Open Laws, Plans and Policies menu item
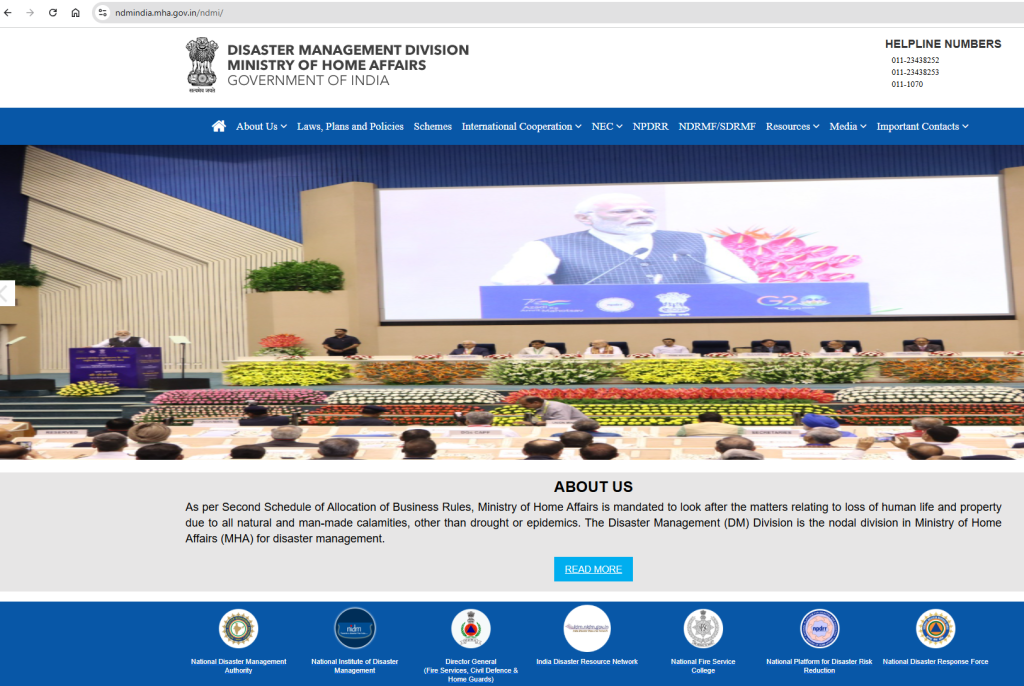Screen dimensions: 1024x686 350,127
